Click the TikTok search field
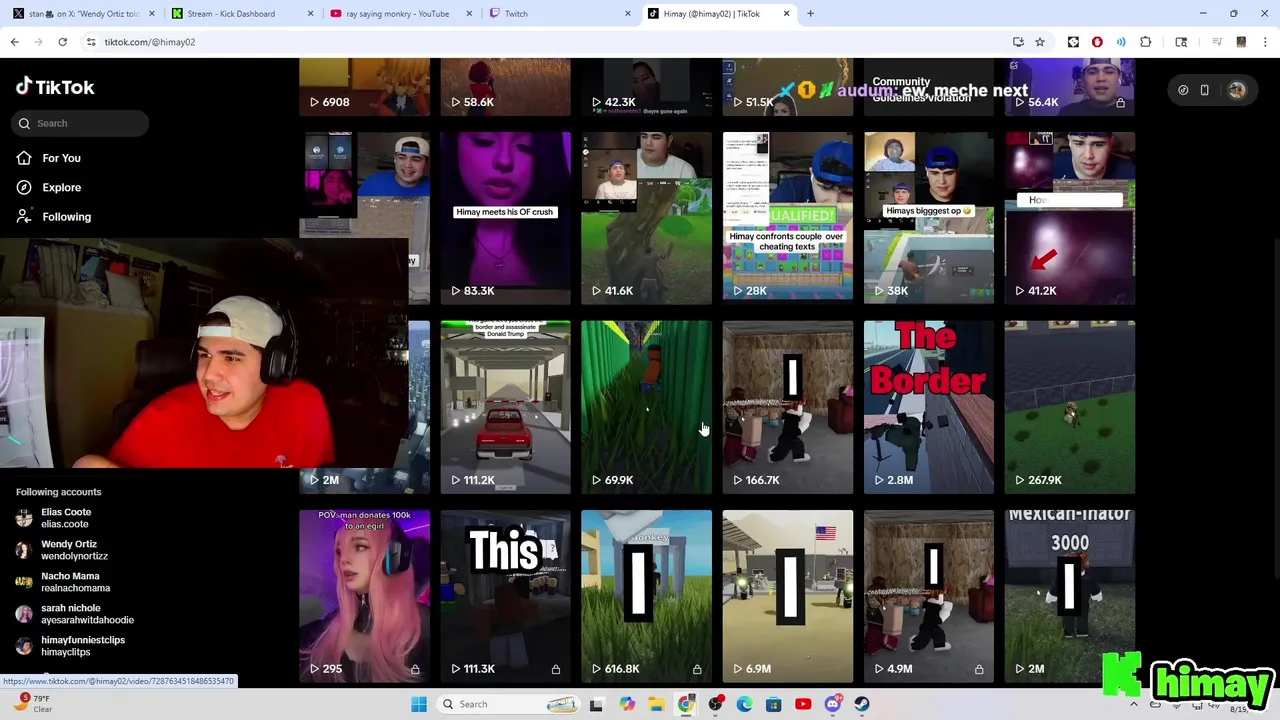Screen dimensions: 1280x720 click(82, 123)
